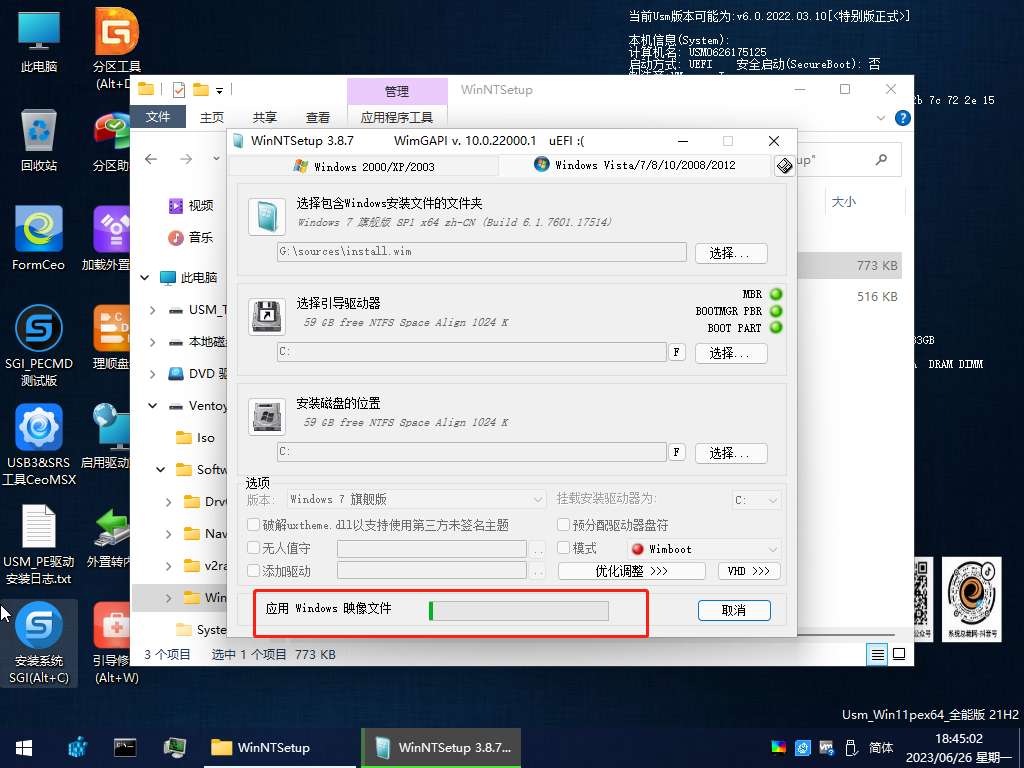The width and height of the screenshot is (1024, 768).
Task: Go back with Explorer back arrow
Action: point(151,159)
